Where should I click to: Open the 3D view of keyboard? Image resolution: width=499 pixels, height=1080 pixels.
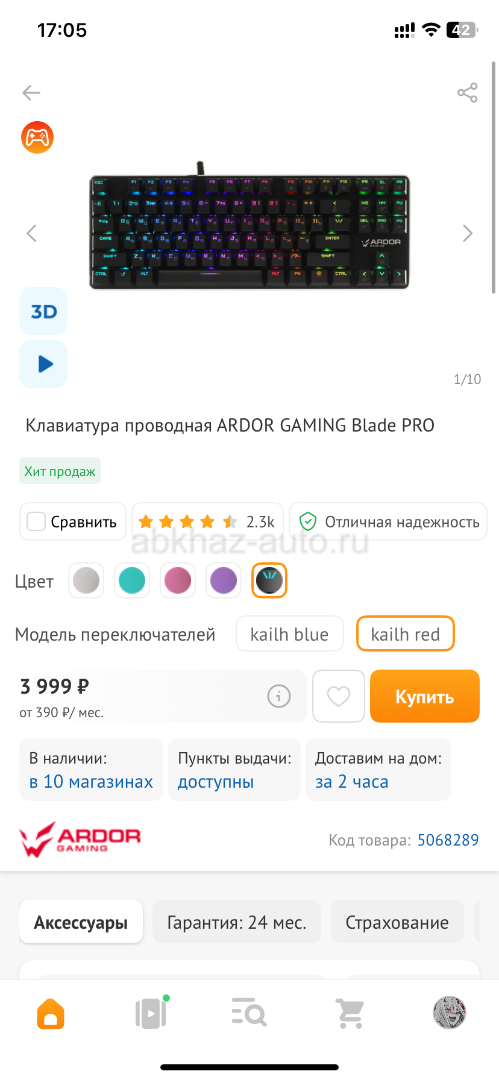coord(43,311)
